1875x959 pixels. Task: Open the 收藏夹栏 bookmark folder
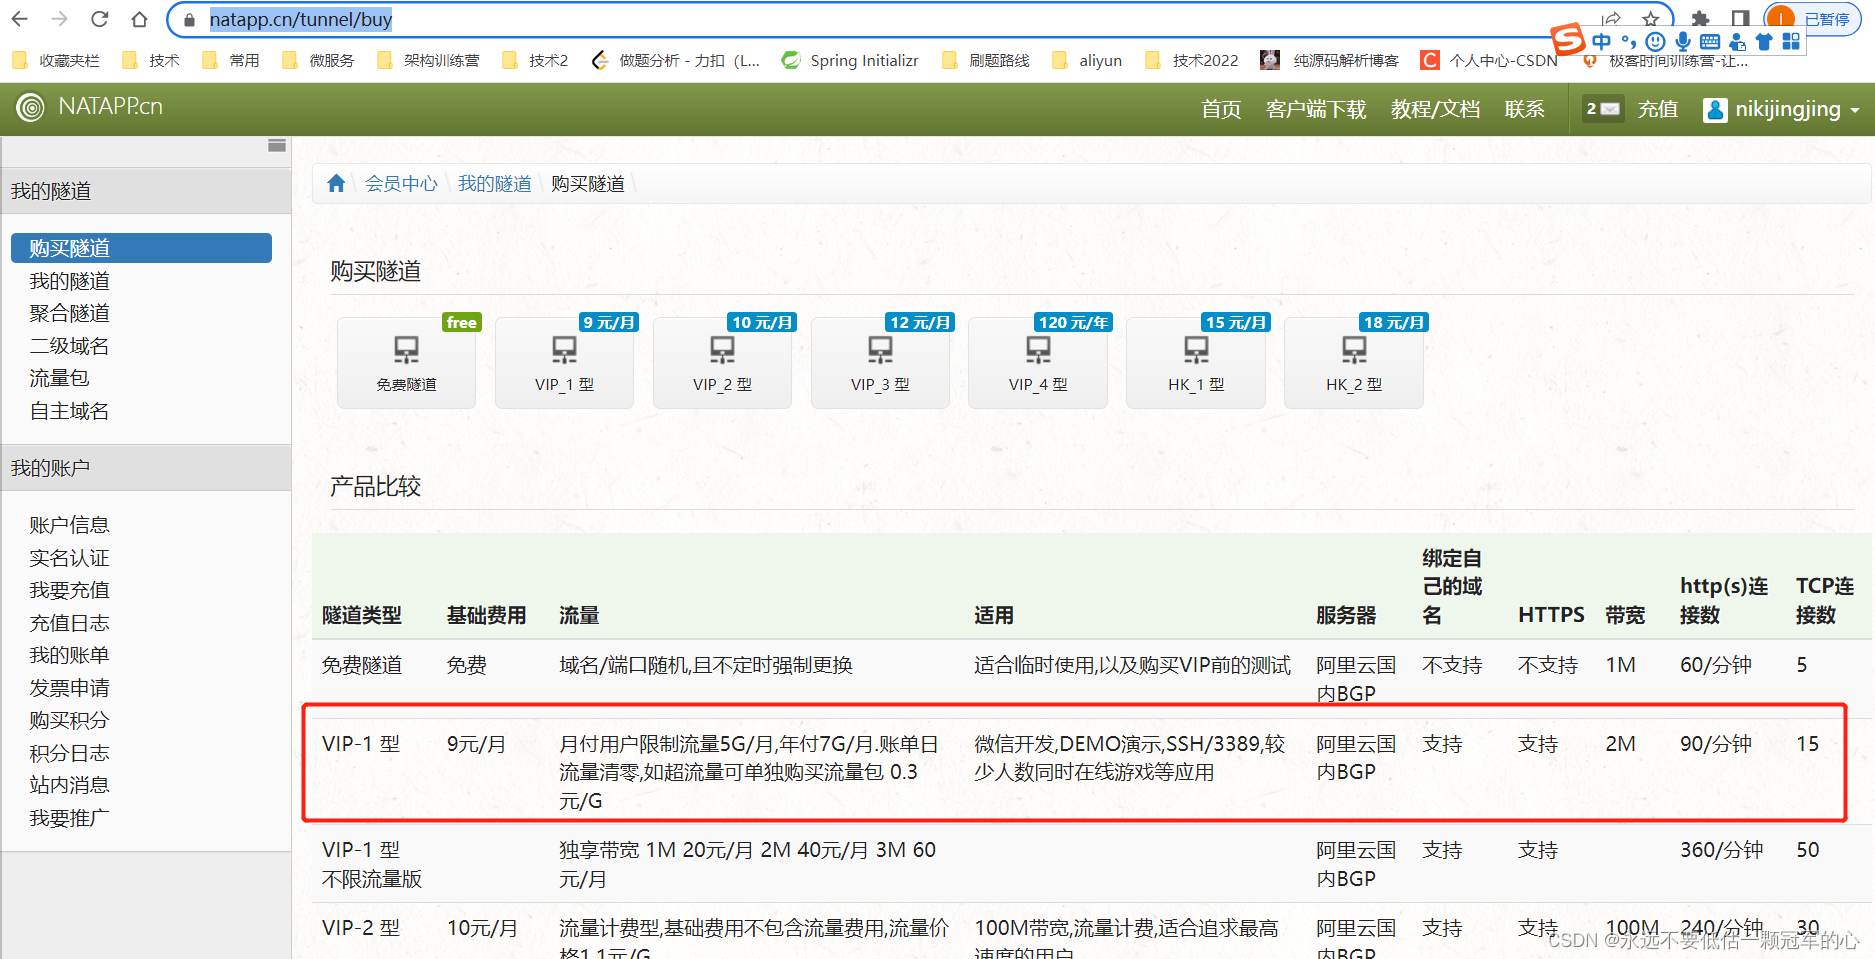56,60
